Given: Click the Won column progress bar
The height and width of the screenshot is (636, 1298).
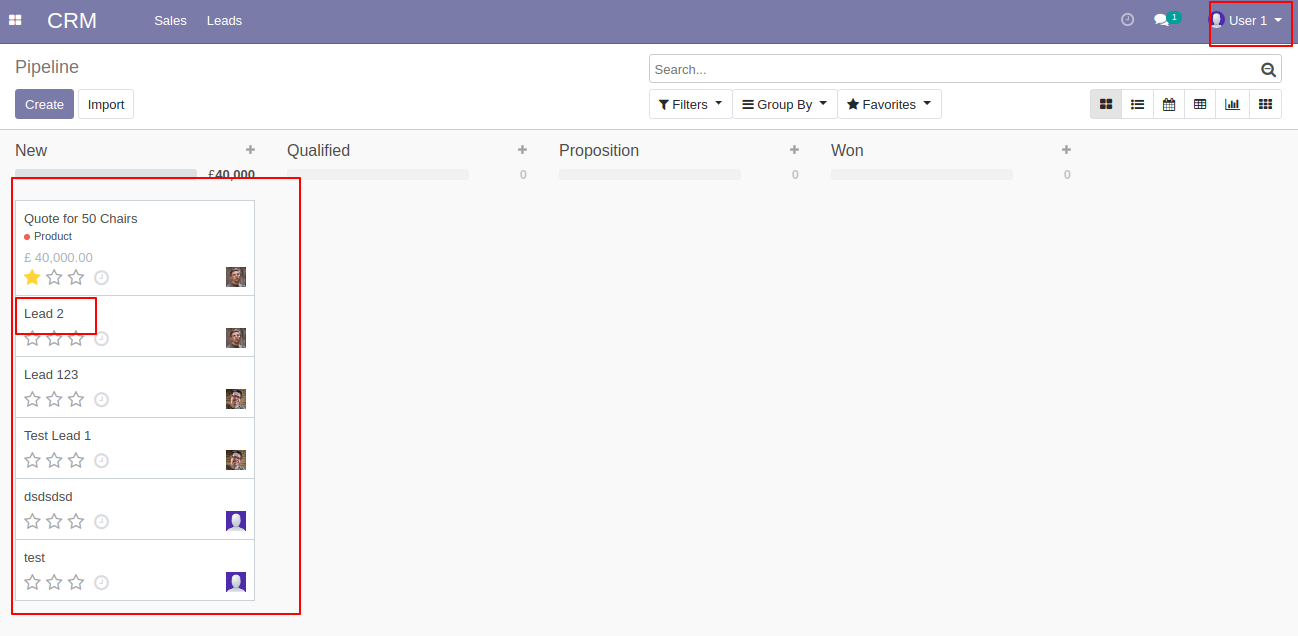Looking at the screenshot, I should (922, 174).
